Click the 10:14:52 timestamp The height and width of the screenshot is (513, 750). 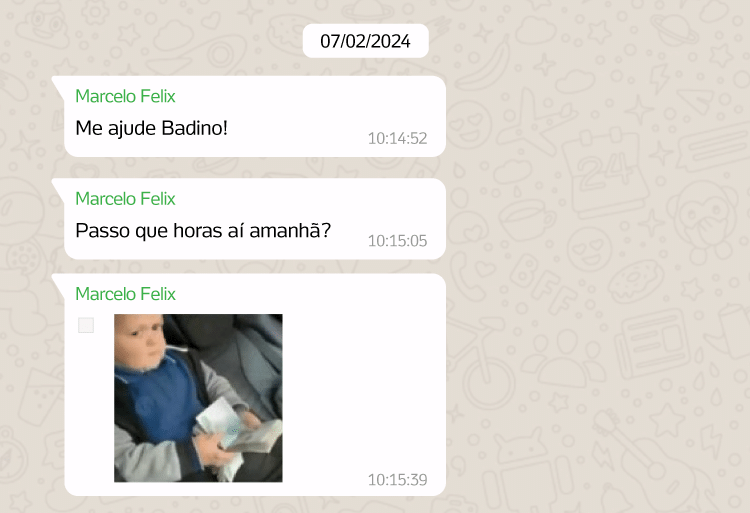click(x=397, y=138)
